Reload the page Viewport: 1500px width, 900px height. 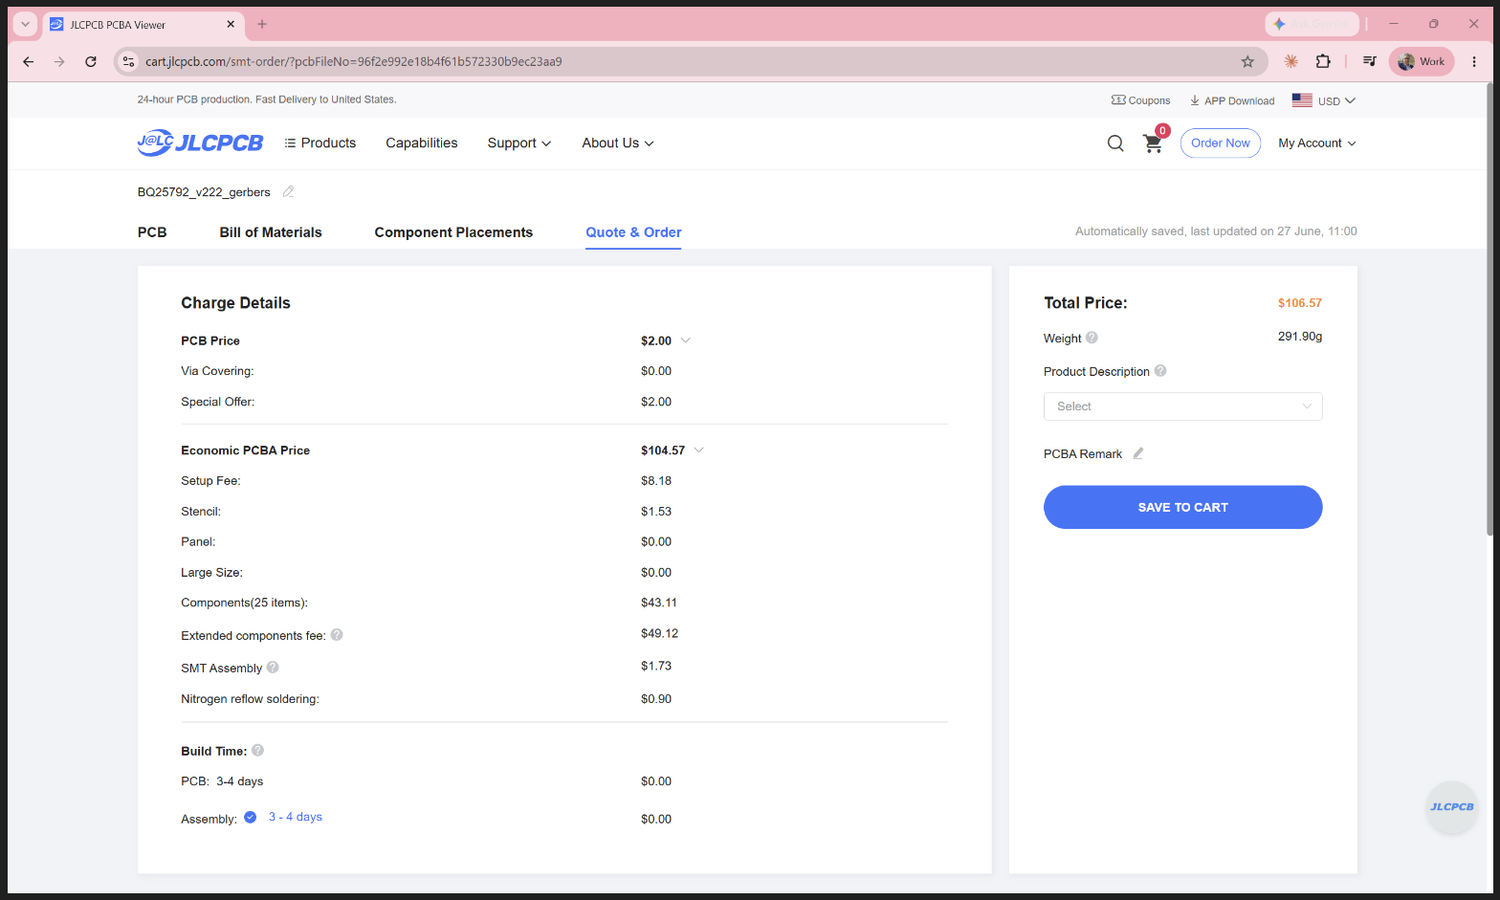[x=91, y=61]
